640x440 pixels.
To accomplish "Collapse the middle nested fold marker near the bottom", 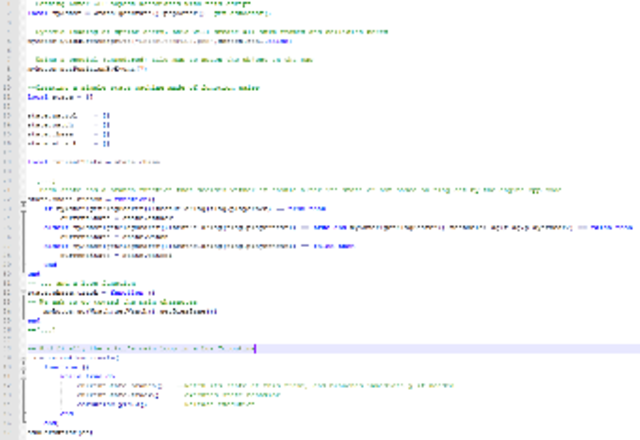I will (23, 368).
